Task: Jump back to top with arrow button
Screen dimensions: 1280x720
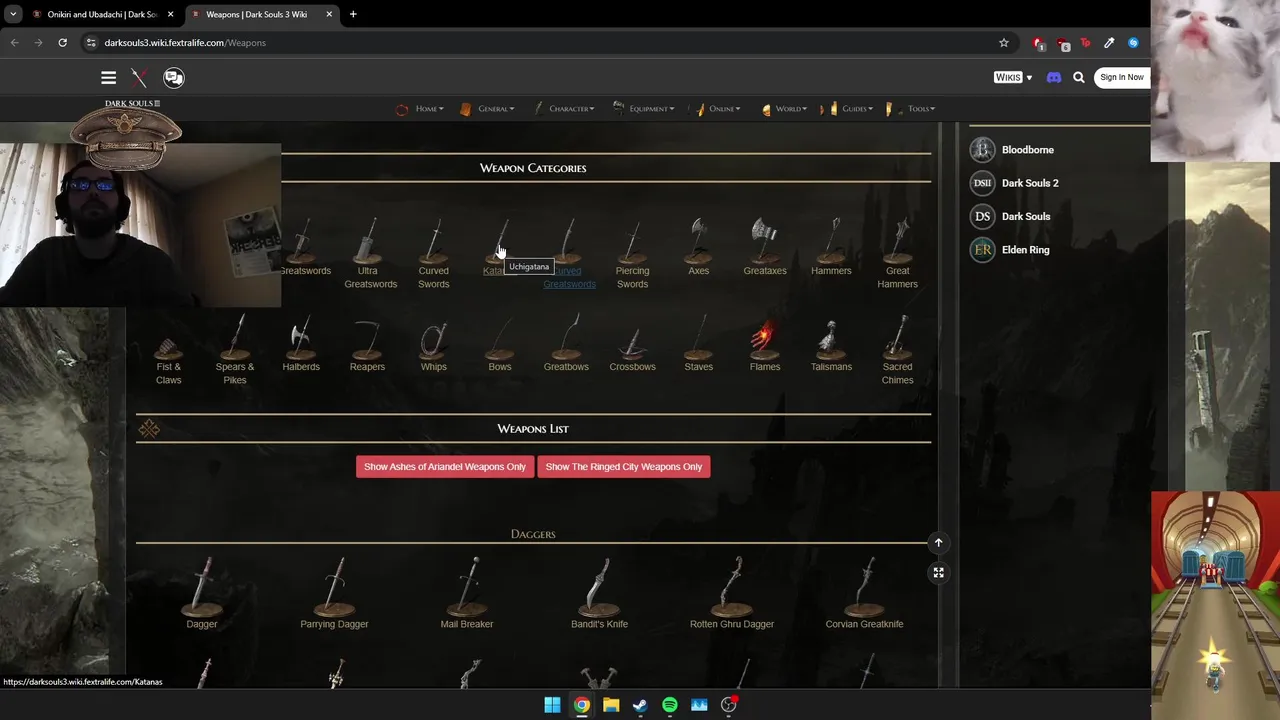Action: tap(938, 542)
